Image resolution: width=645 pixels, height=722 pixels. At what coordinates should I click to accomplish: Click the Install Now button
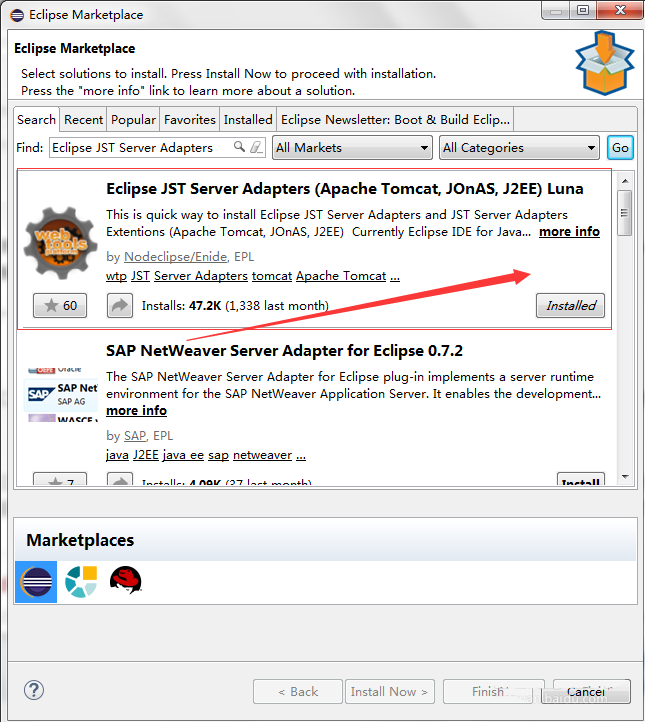[x=389, y=692]
